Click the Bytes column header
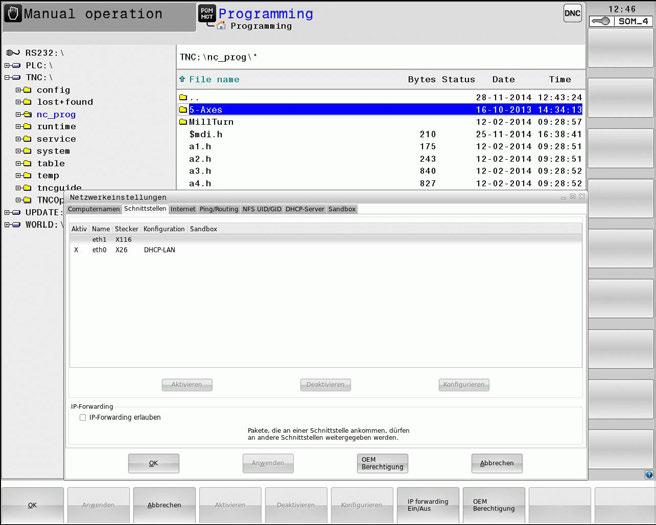 click(421, 79)
